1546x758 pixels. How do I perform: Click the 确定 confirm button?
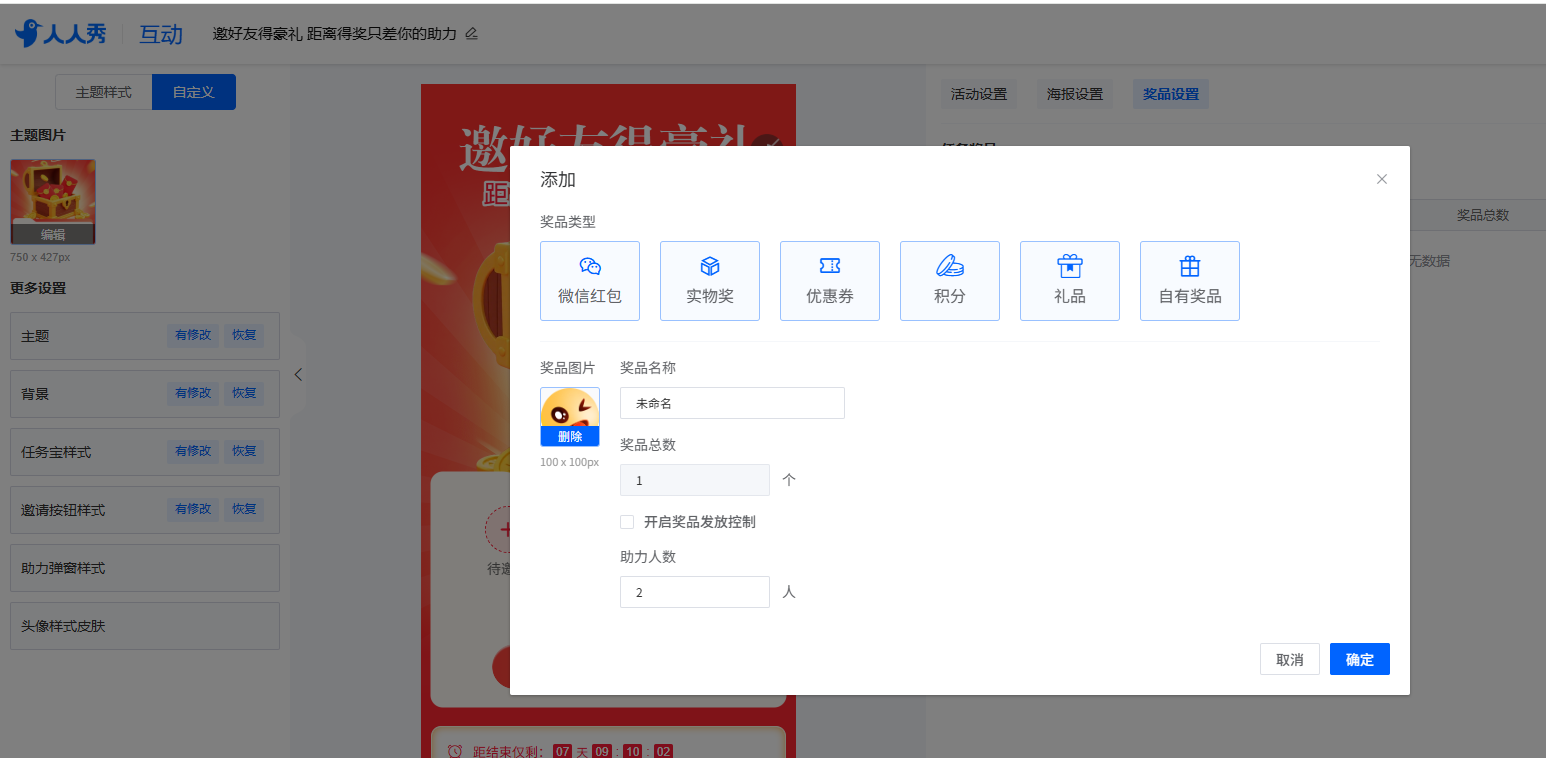1359,659
